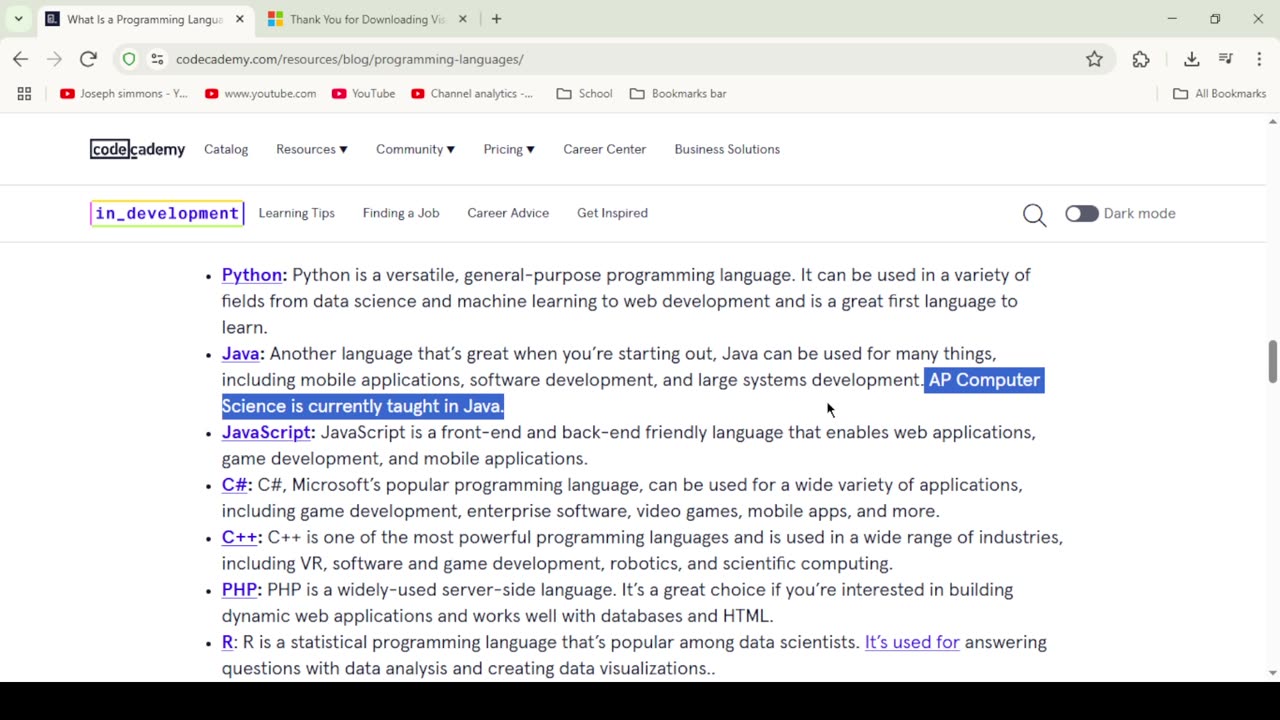Expand the Resources menu
Image resolution: width=1280 pixels, height=720 pixels.
(312, 149)
